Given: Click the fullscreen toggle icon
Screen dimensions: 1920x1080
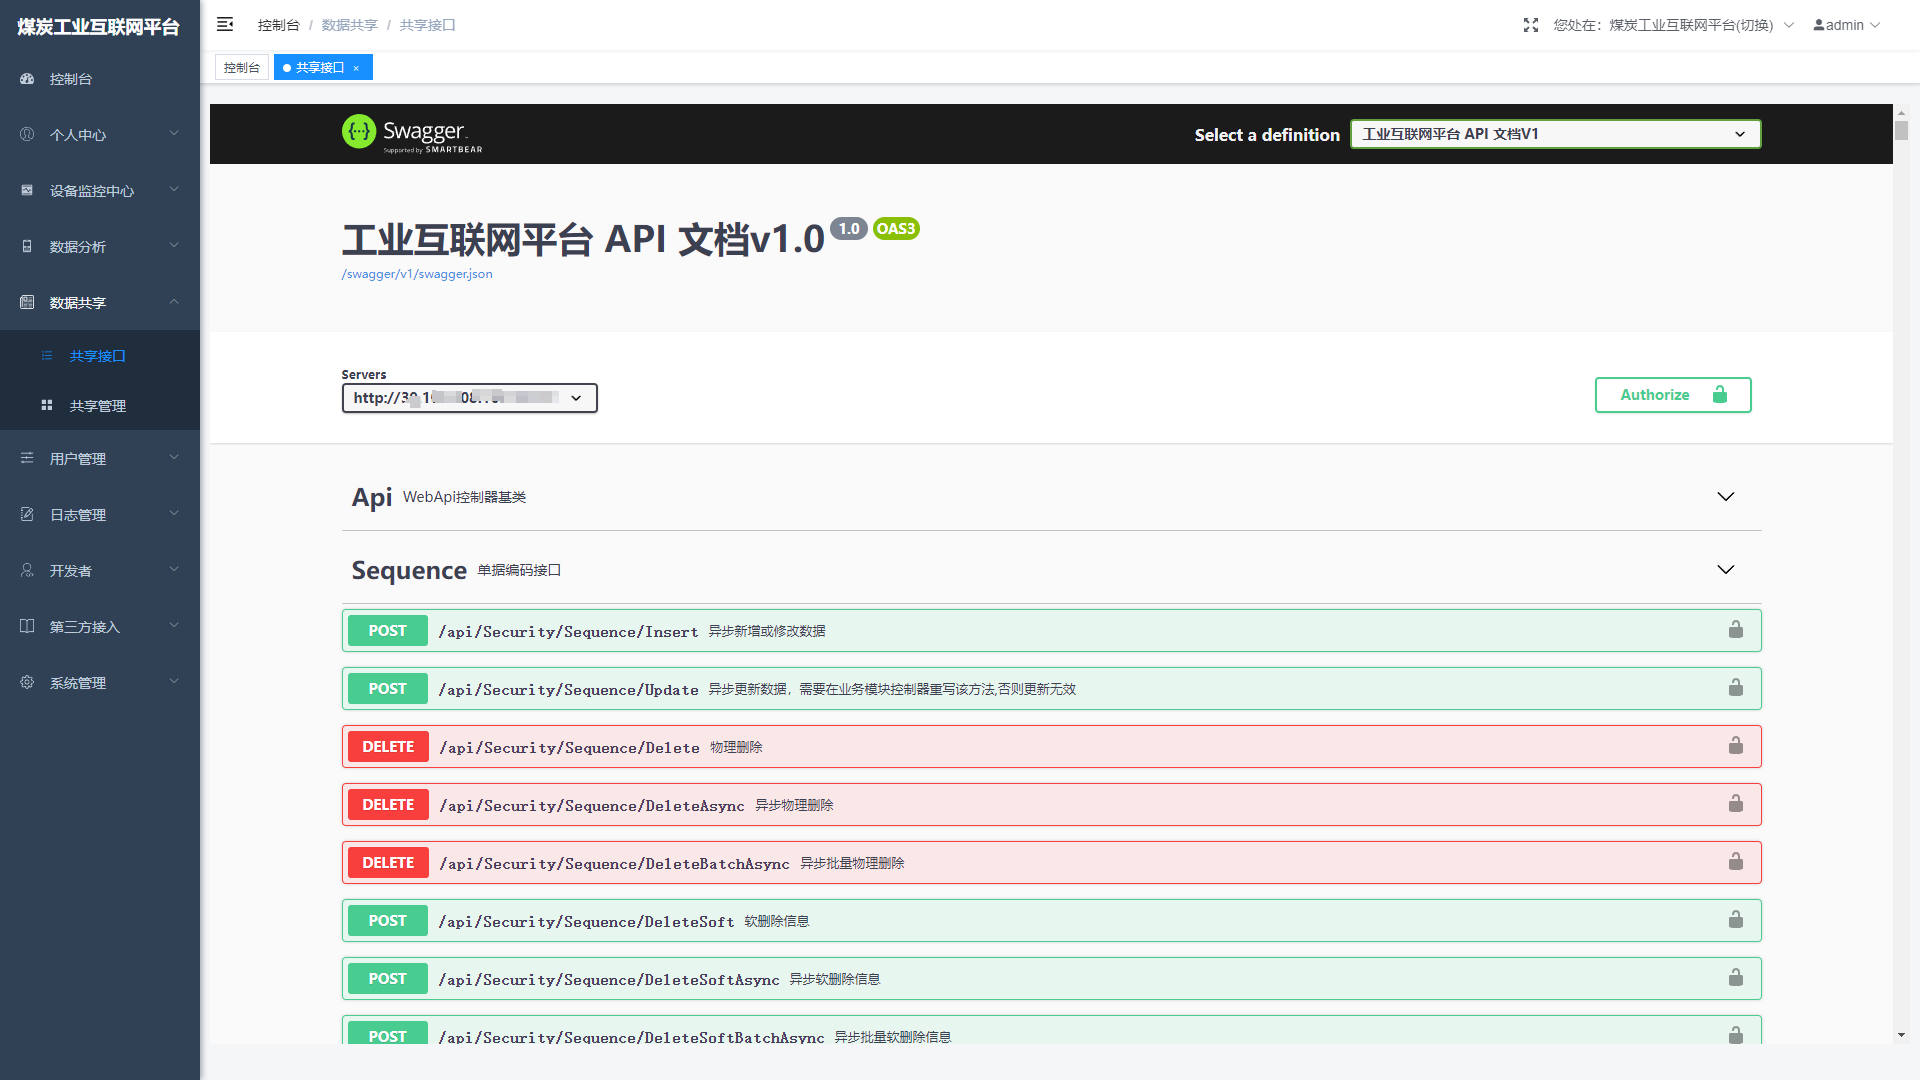Looking at the screenshot, I should (1530, 25).
